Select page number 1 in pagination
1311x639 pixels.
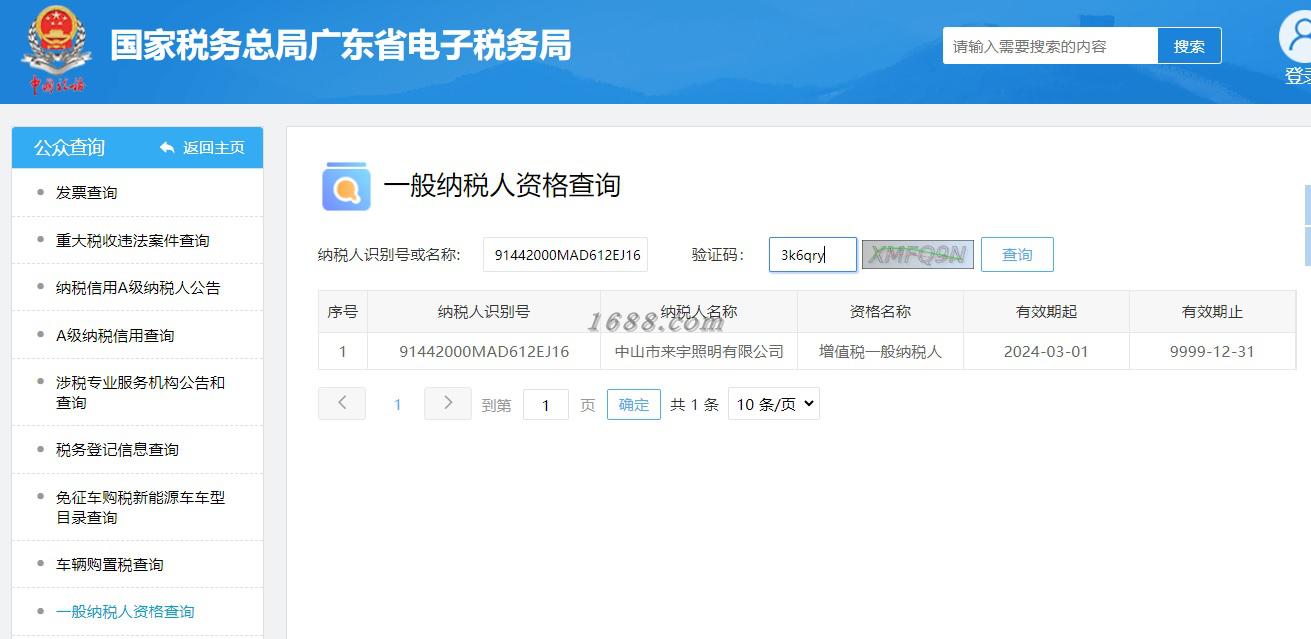(397, 405)
